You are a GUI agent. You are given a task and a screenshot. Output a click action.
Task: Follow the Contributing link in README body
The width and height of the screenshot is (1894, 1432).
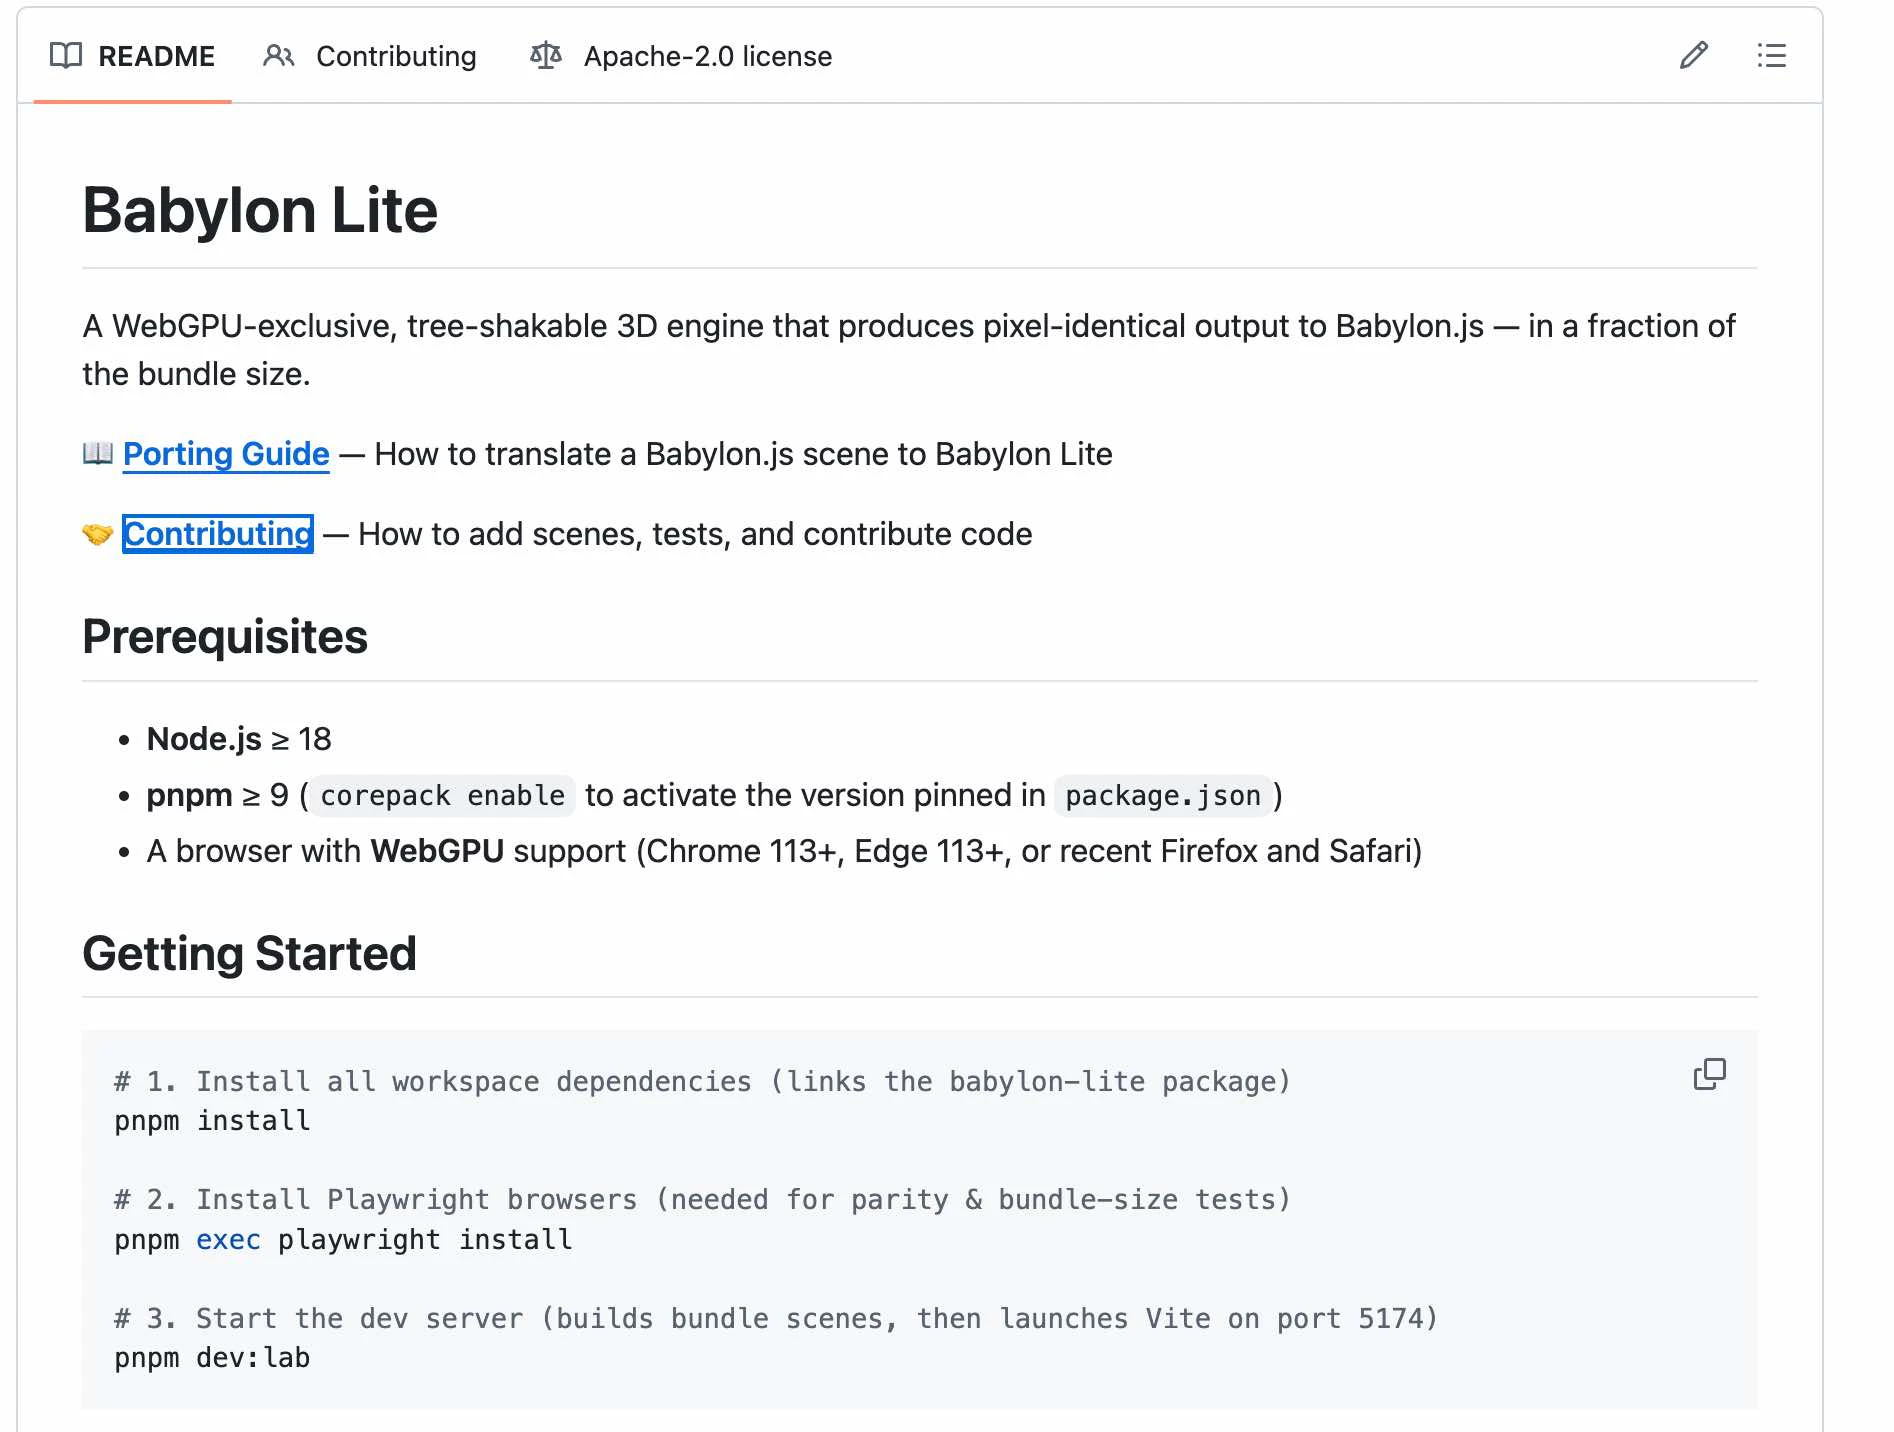click(x=218, y=534)
